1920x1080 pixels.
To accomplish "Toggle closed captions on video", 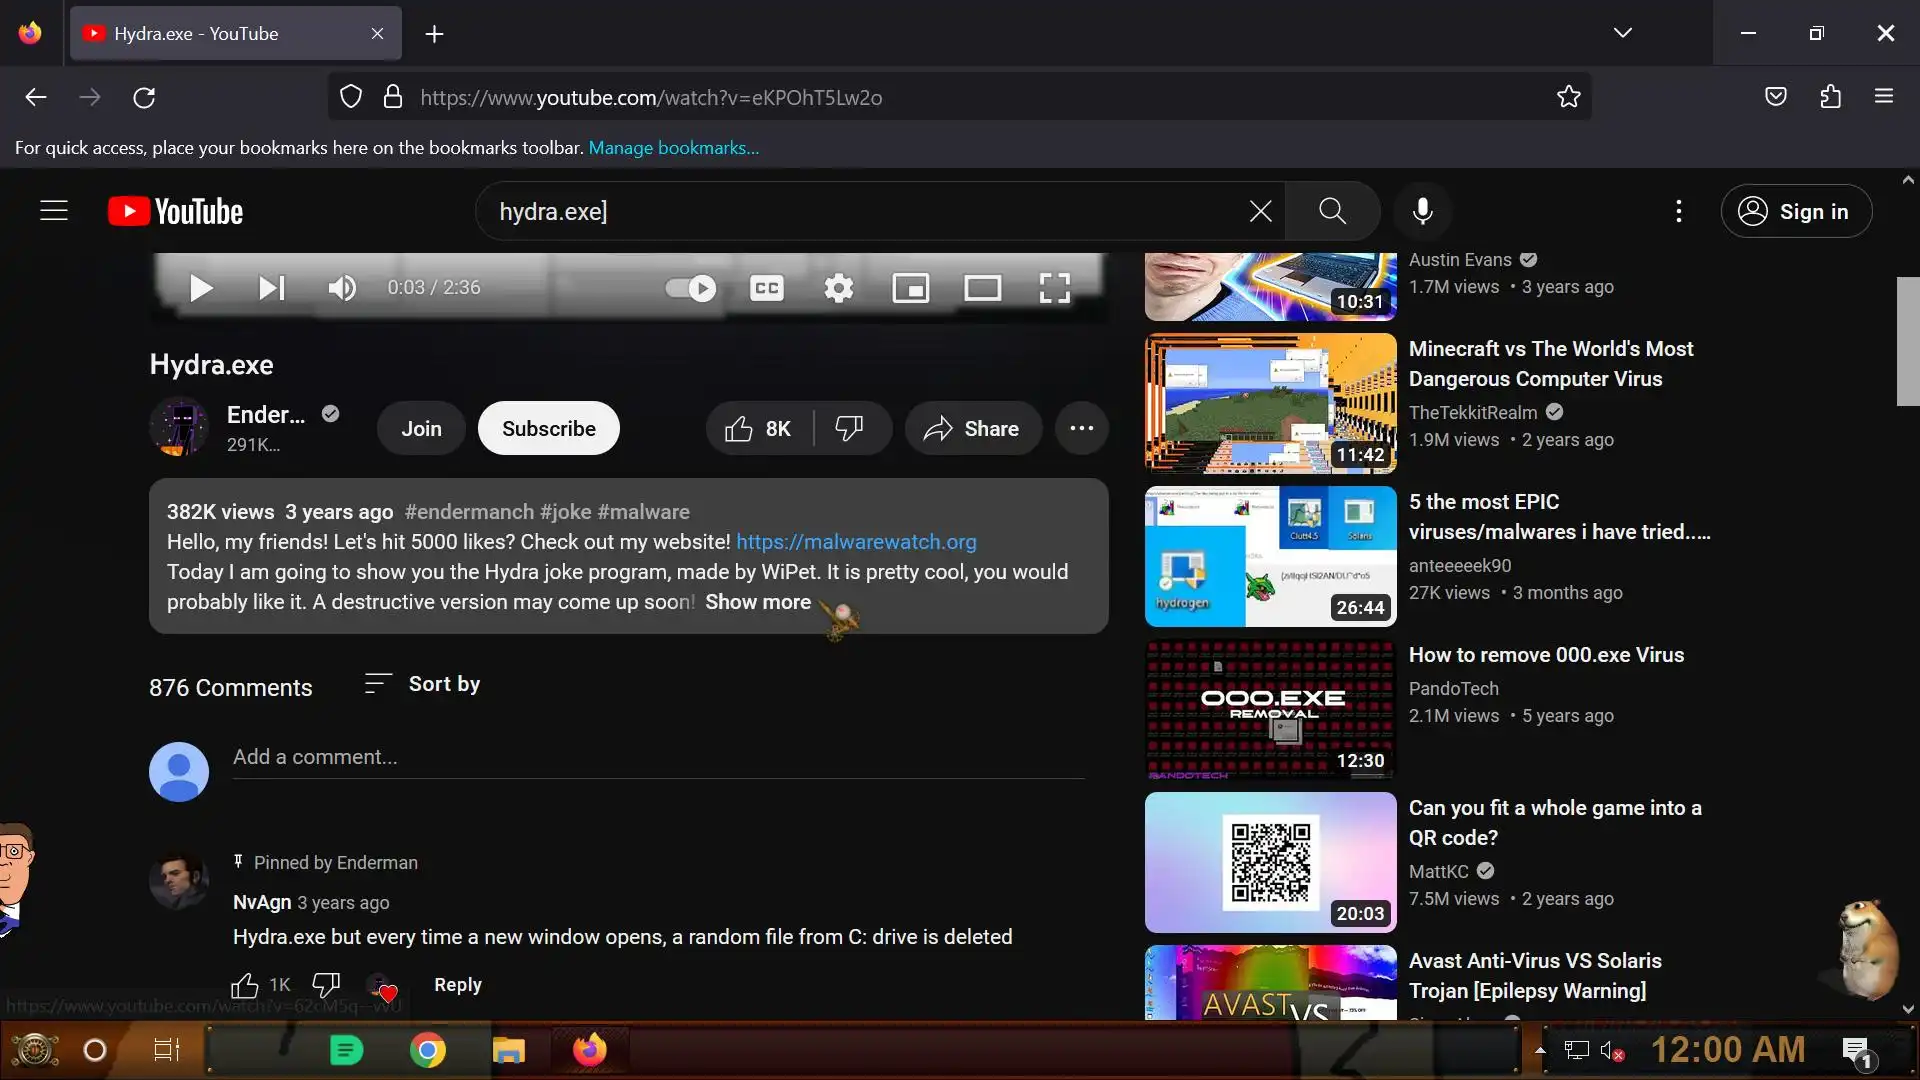I will 767,289.
